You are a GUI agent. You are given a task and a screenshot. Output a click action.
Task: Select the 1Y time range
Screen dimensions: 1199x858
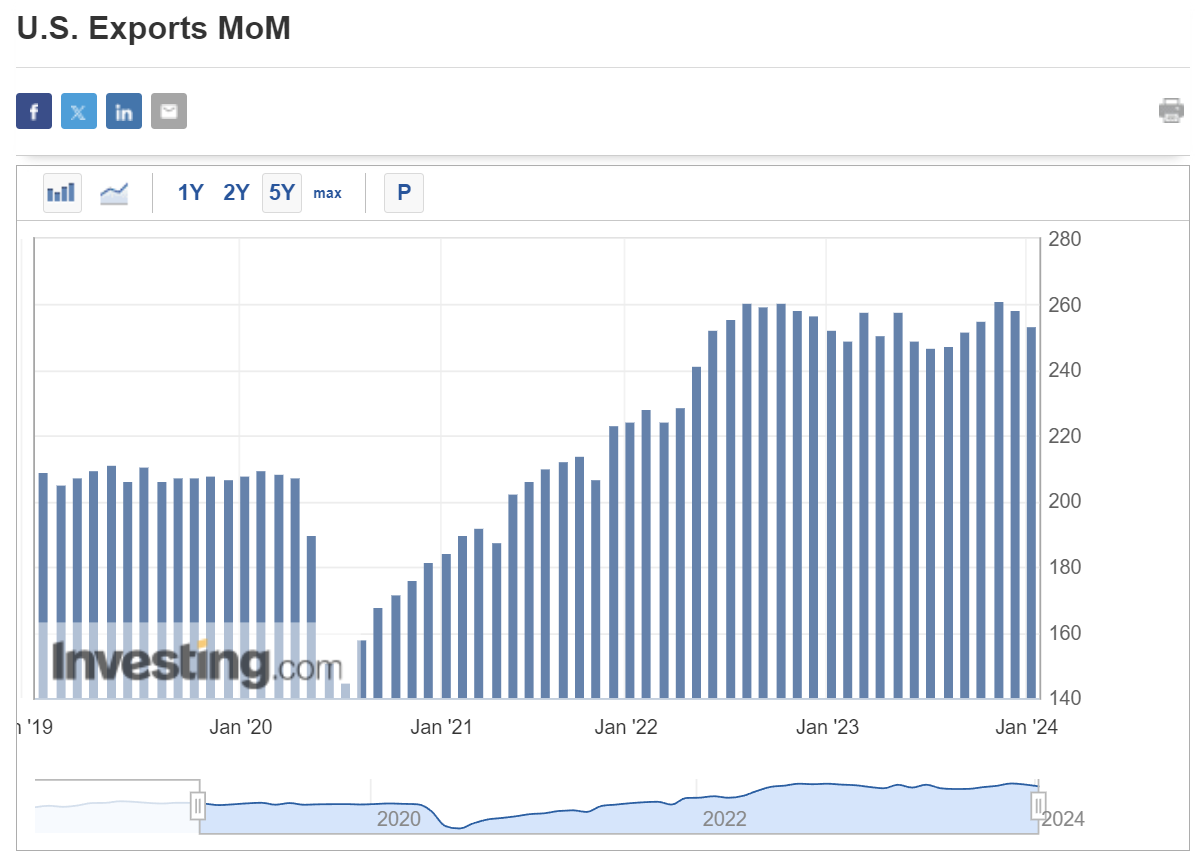point(190,193)
